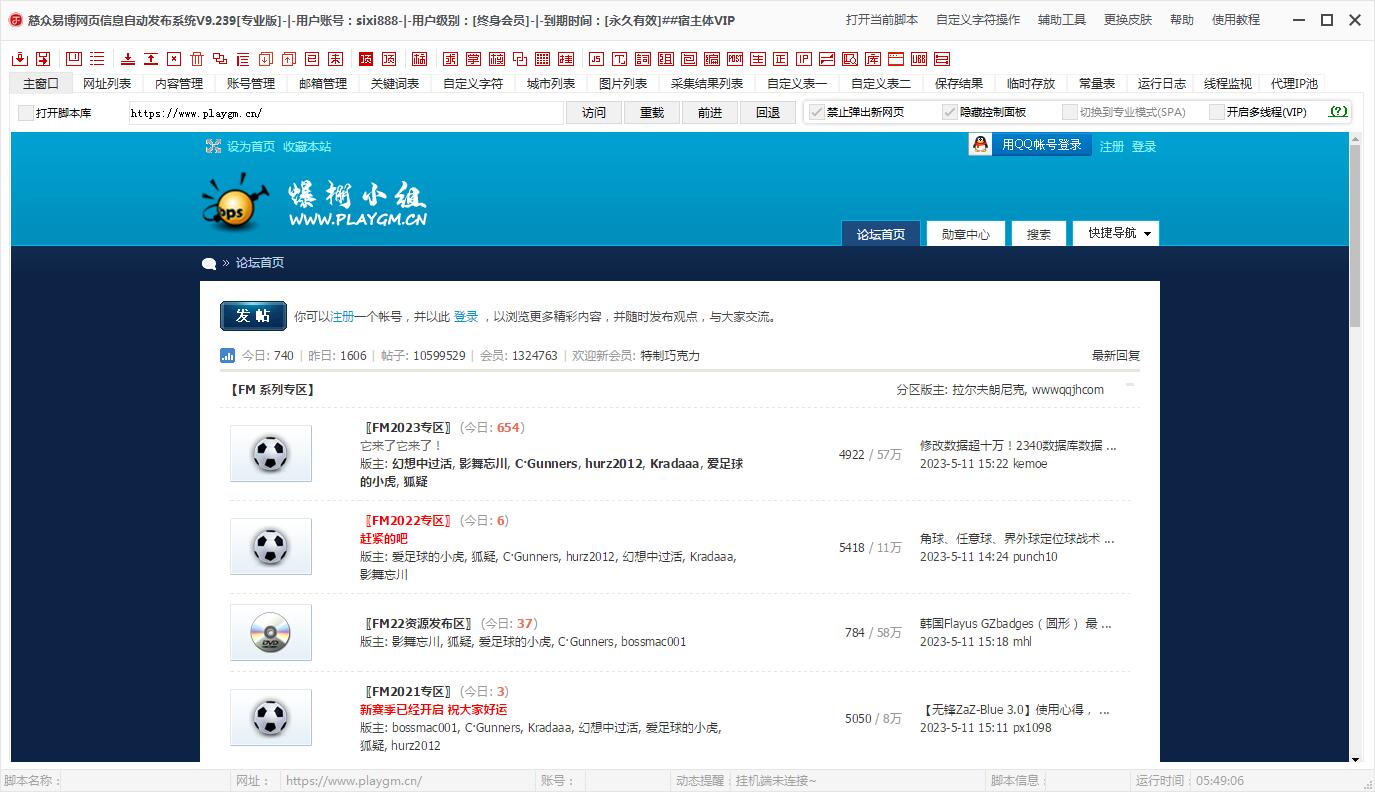
Task: Switch to the 代理IP池 tab
Action: 1294,84
